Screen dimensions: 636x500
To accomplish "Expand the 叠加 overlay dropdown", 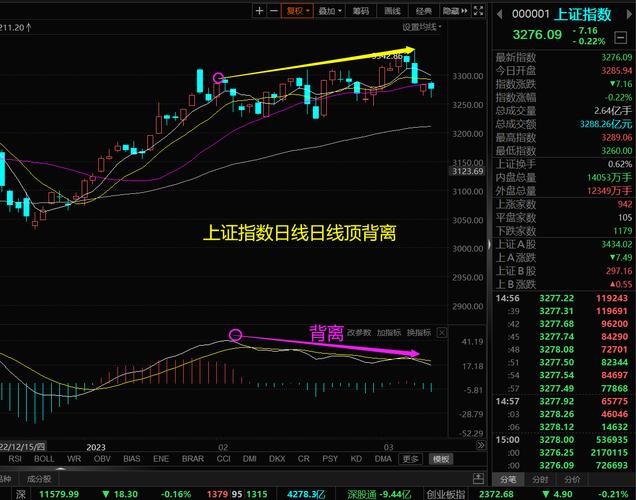I will 328,11.
